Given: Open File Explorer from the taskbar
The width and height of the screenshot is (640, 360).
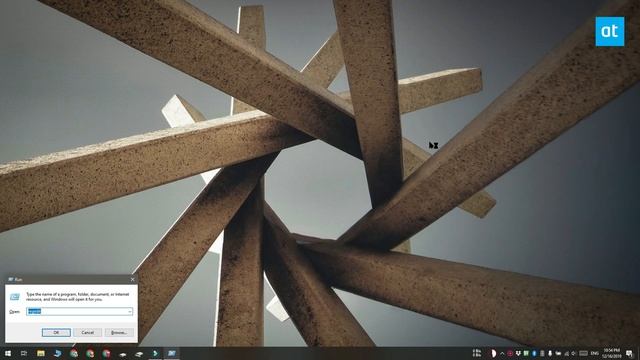Looking at the screenshot, I should [x=40, y=353].
